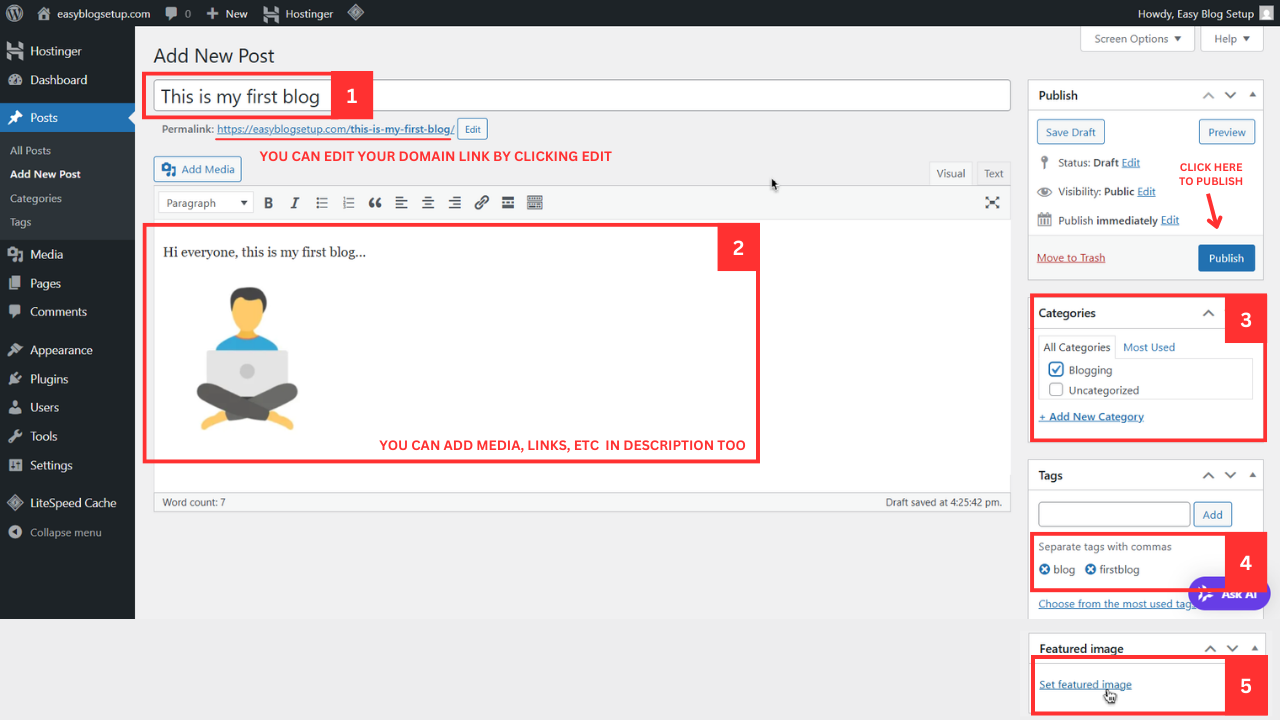The height and width of the screenshot is (720, 1280).
Task: Click Preview button
Action: tap(1227, 132)
